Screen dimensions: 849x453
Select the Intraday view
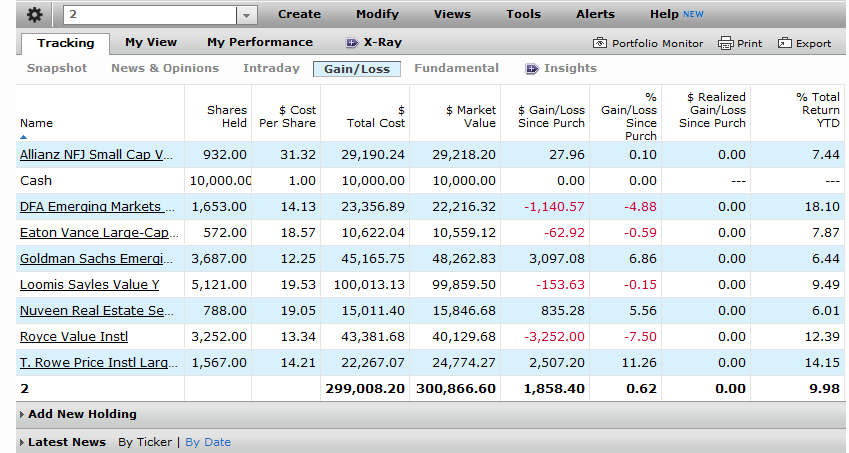click(x=271, y=68)
